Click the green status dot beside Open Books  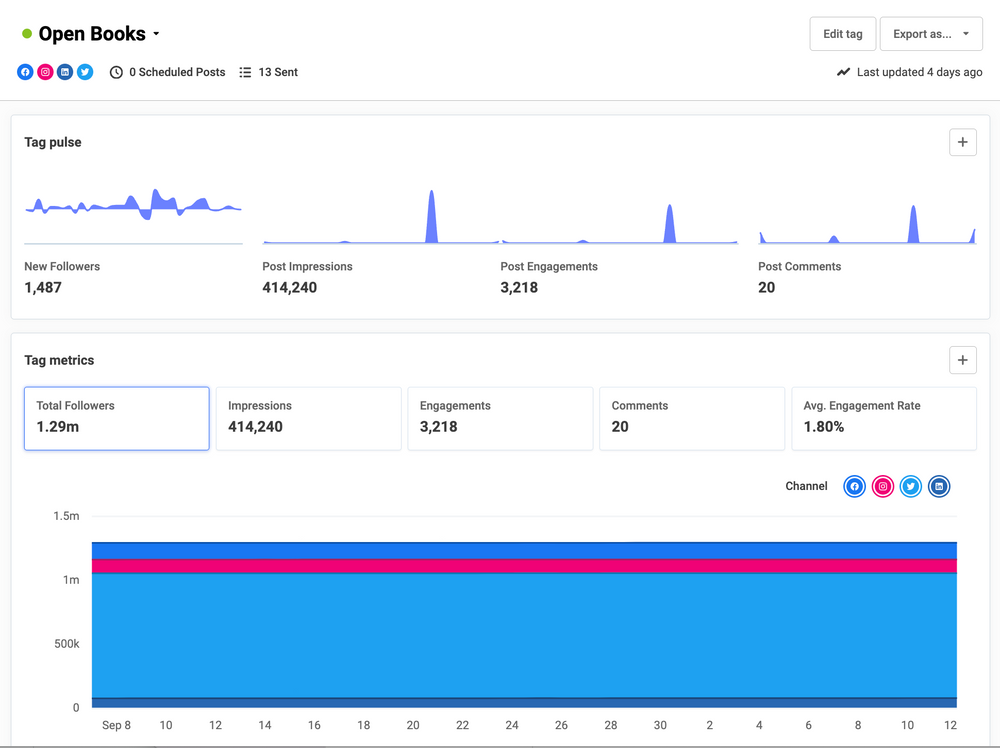click(26, 32)
